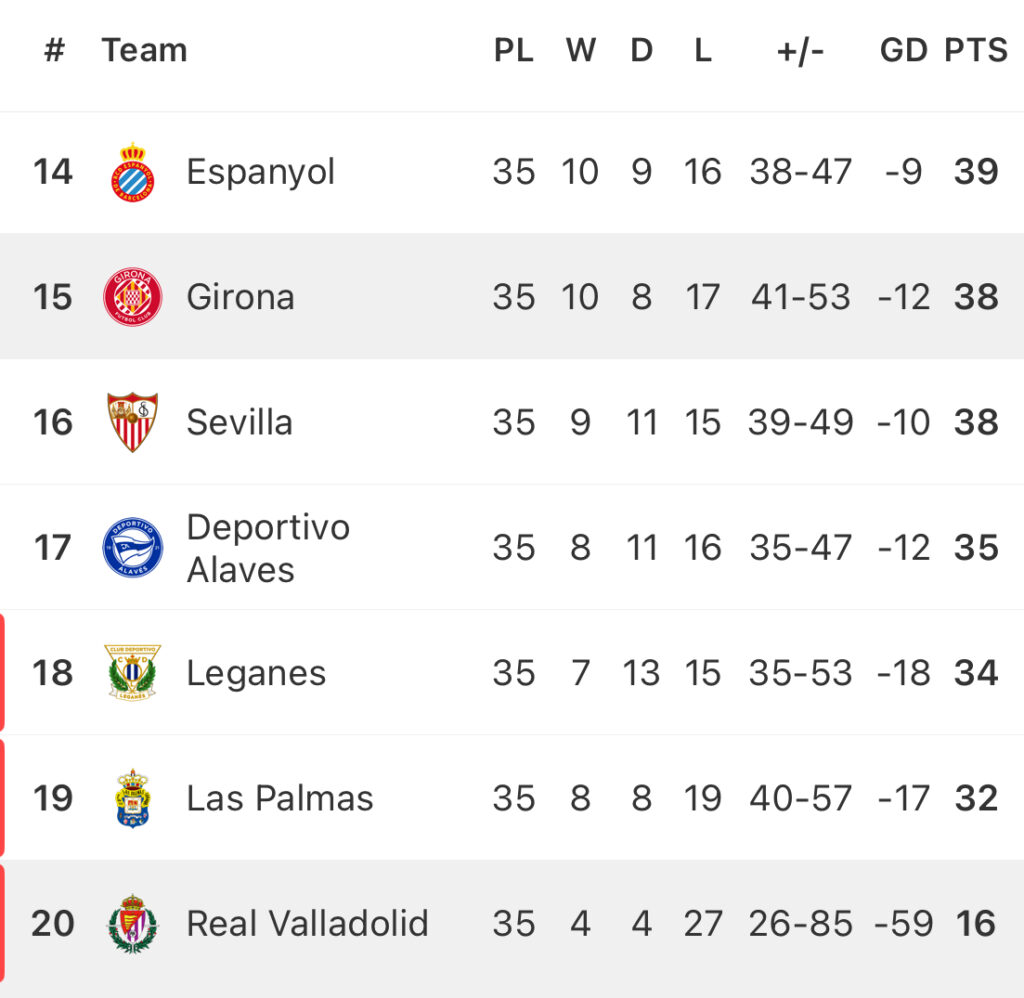Open the Espanyol team name link
This screenshot has height=998, width=1024.
[261, 172]
